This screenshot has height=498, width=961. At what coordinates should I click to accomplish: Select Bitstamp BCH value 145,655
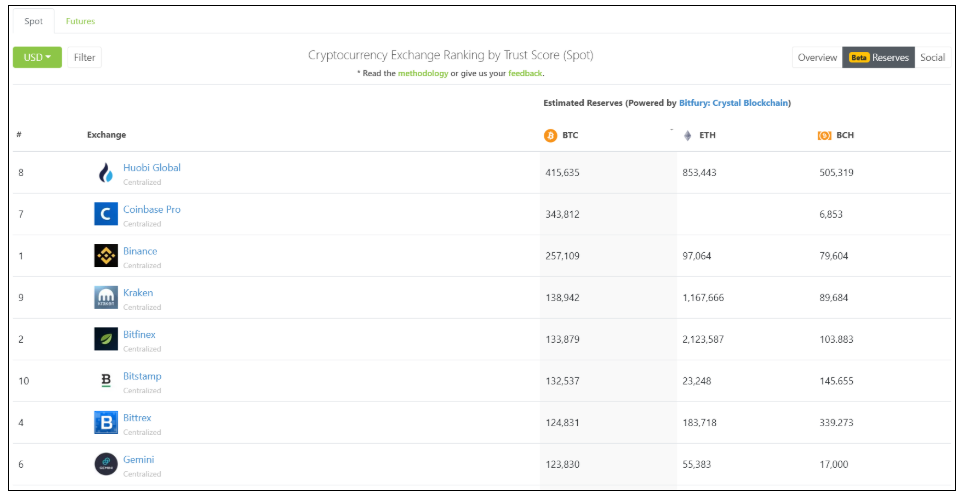[837, 381]
